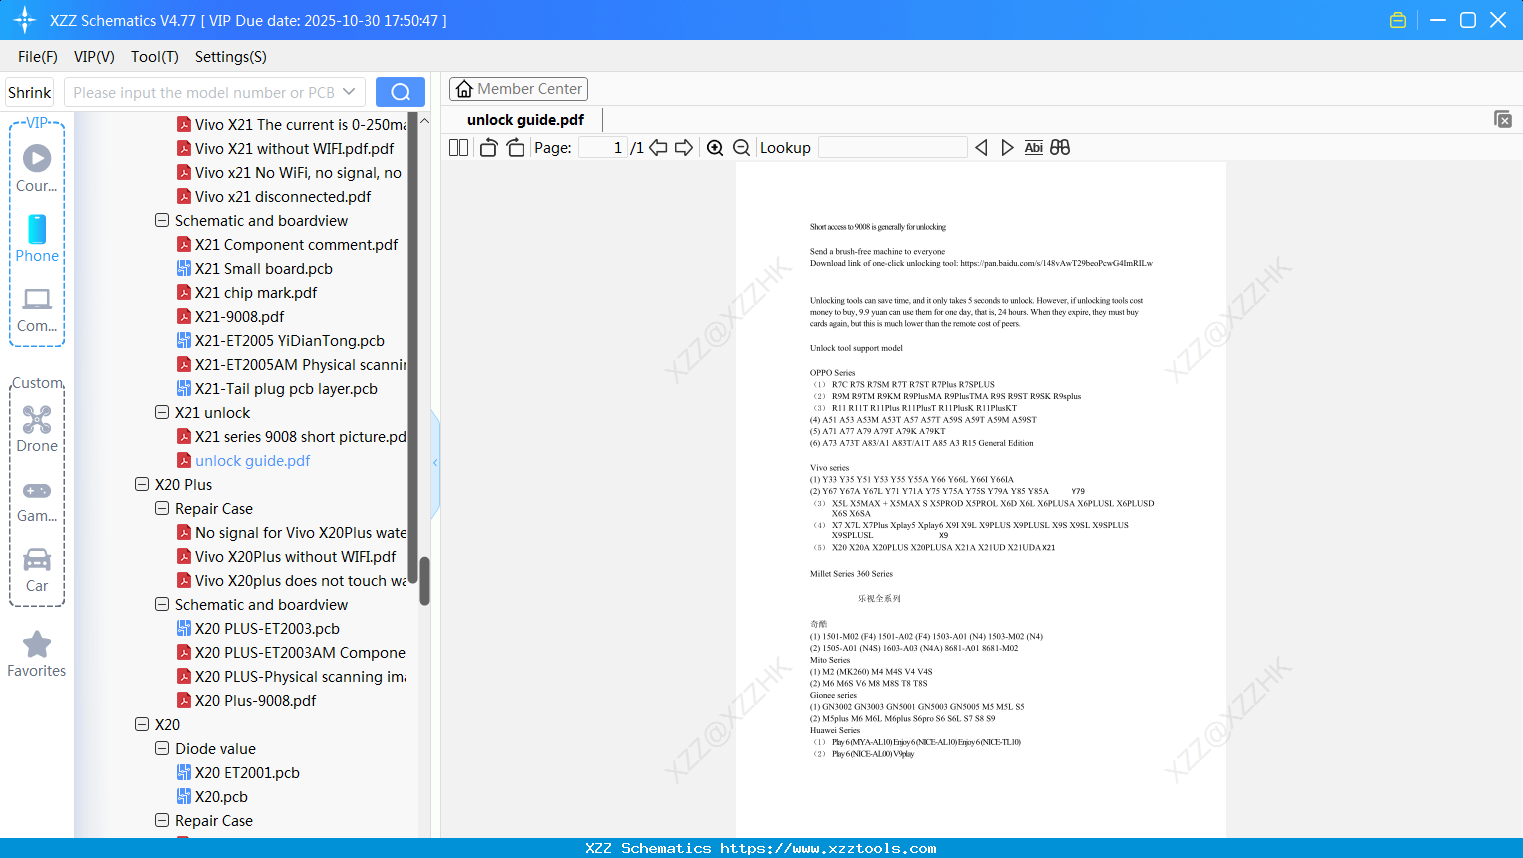Collapse the Repair Case folder under X20 Plus
The width and height of the screenshot is (1523, 858).
(x=162, y=509)
